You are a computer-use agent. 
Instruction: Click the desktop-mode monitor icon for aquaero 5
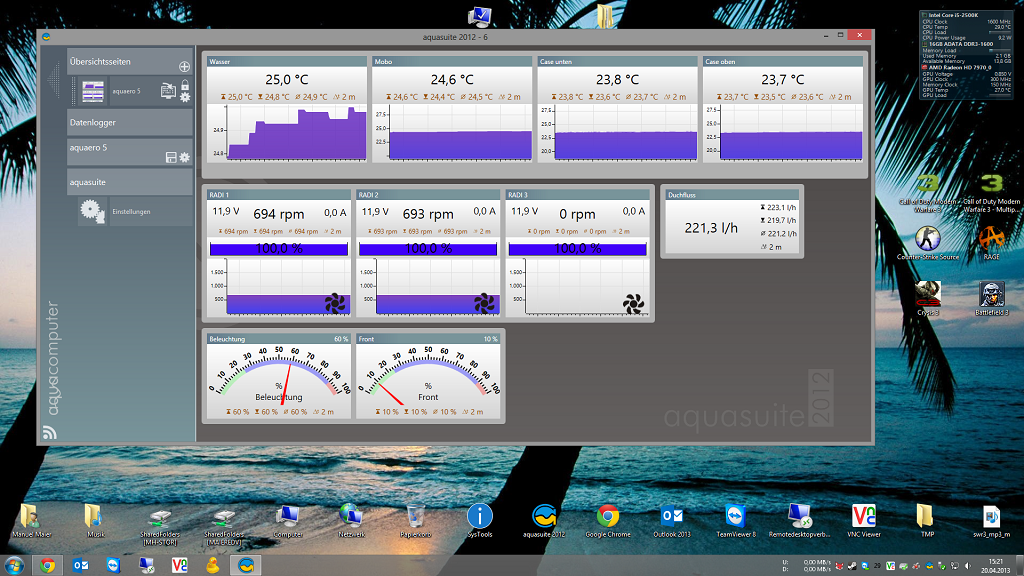coord(167,90)
